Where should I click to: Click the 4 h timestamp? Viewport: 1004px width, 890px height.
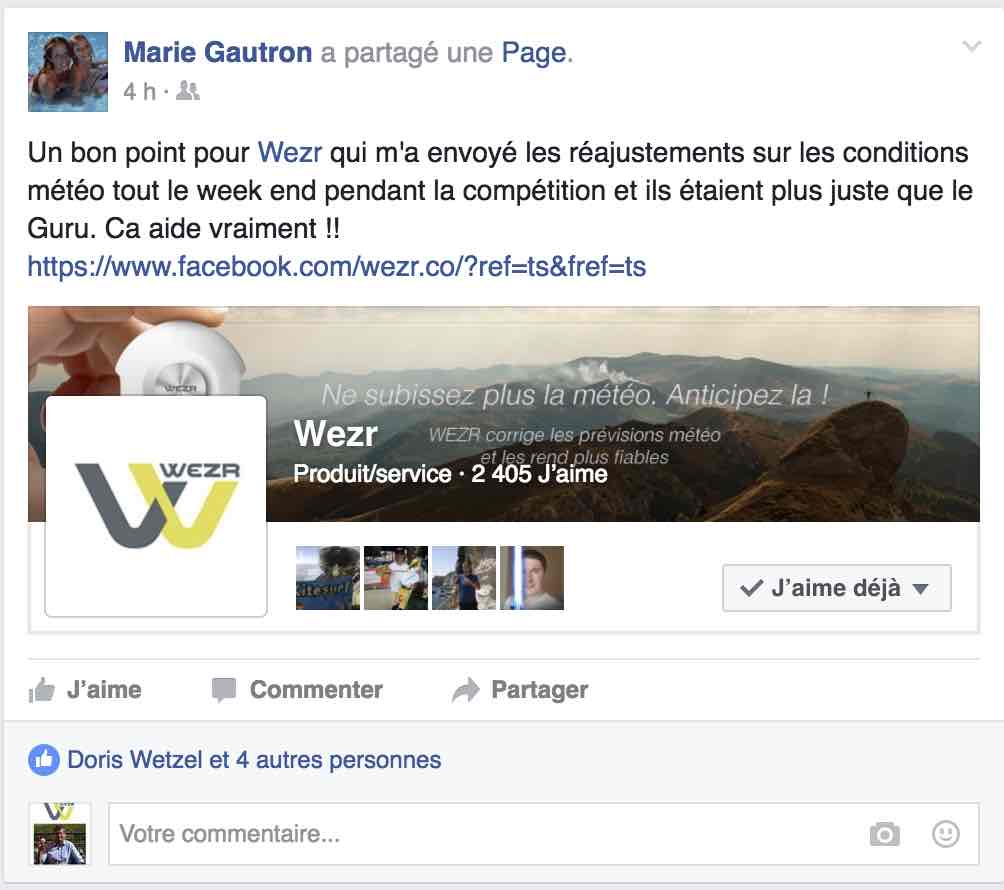click(x=140, y=92)
